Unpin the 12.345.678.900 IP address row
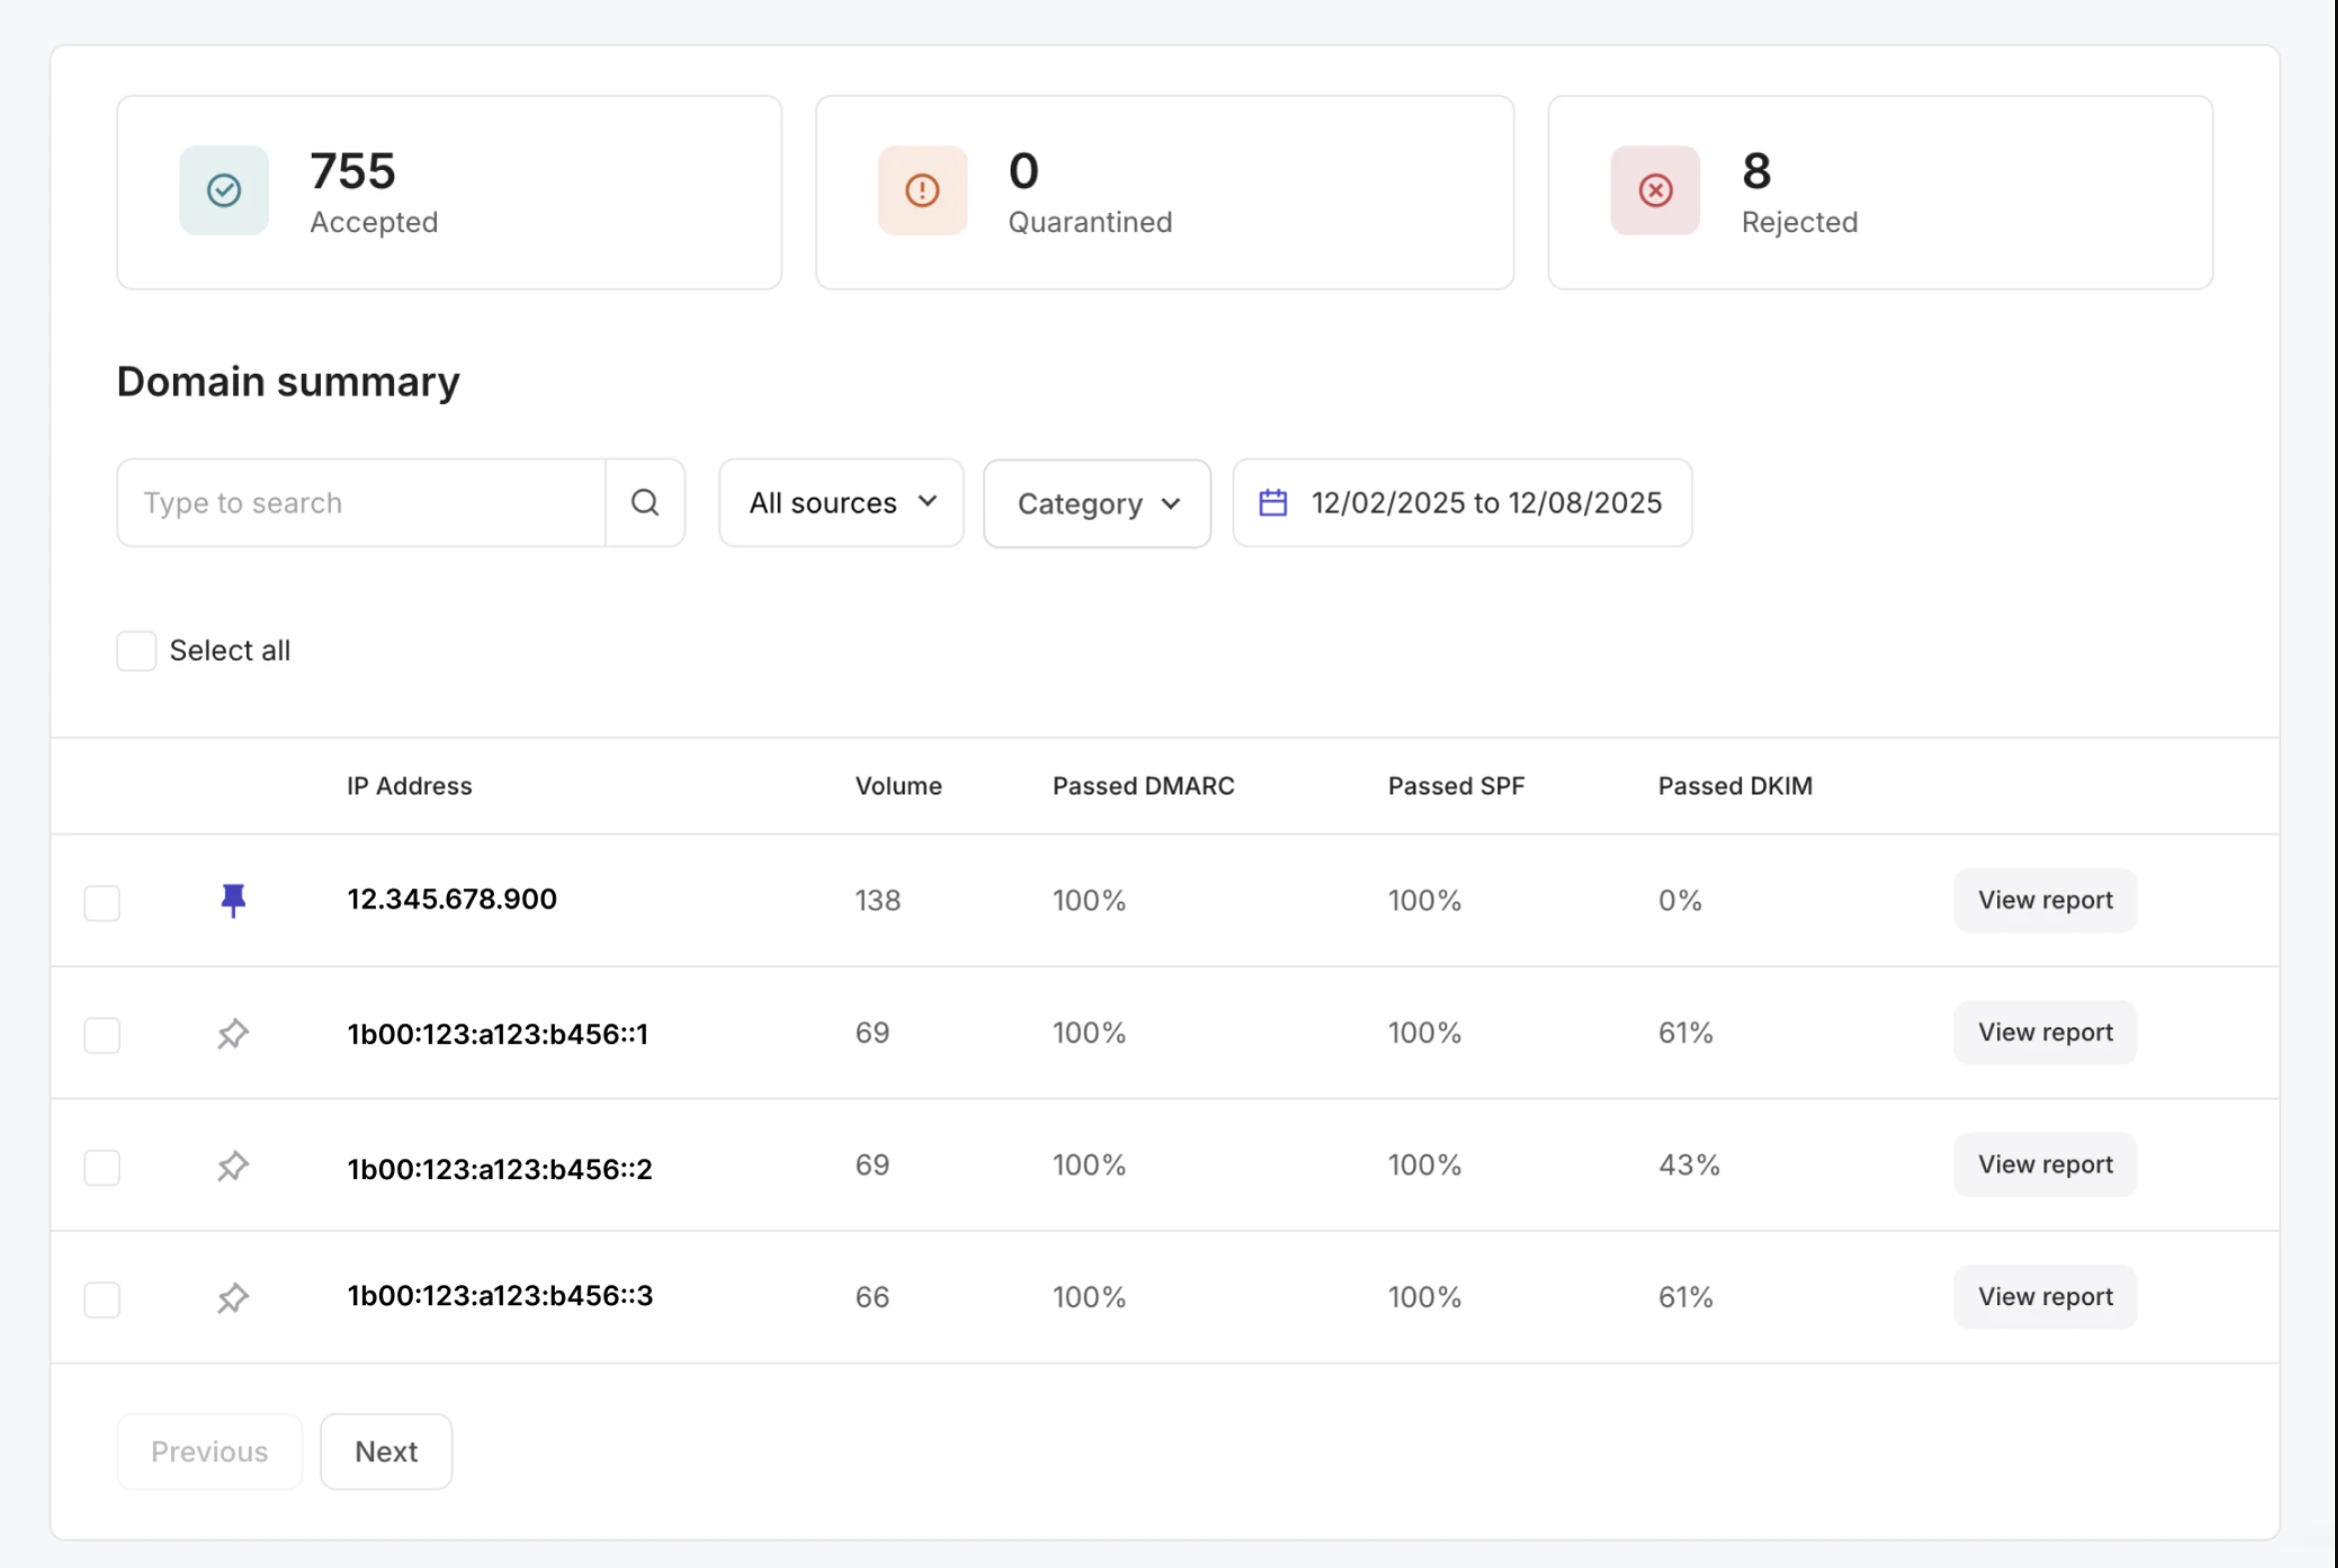 pos(233,900)
